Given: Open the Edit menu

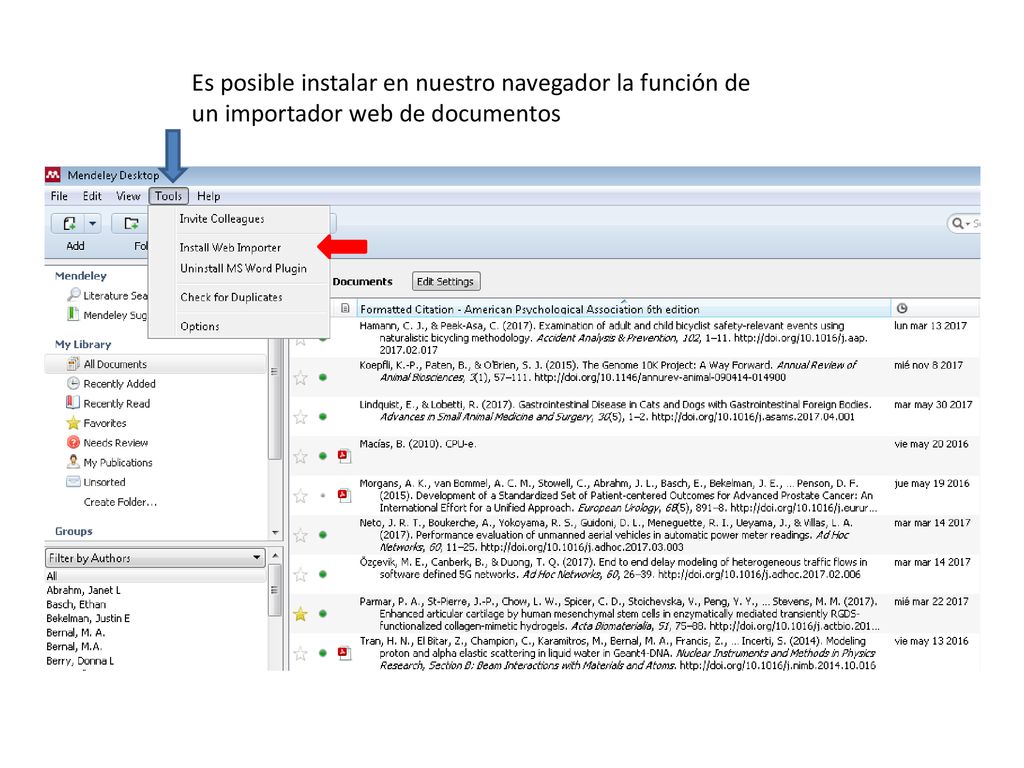Looking at the screenshot, I should click(x=92, y=196).
